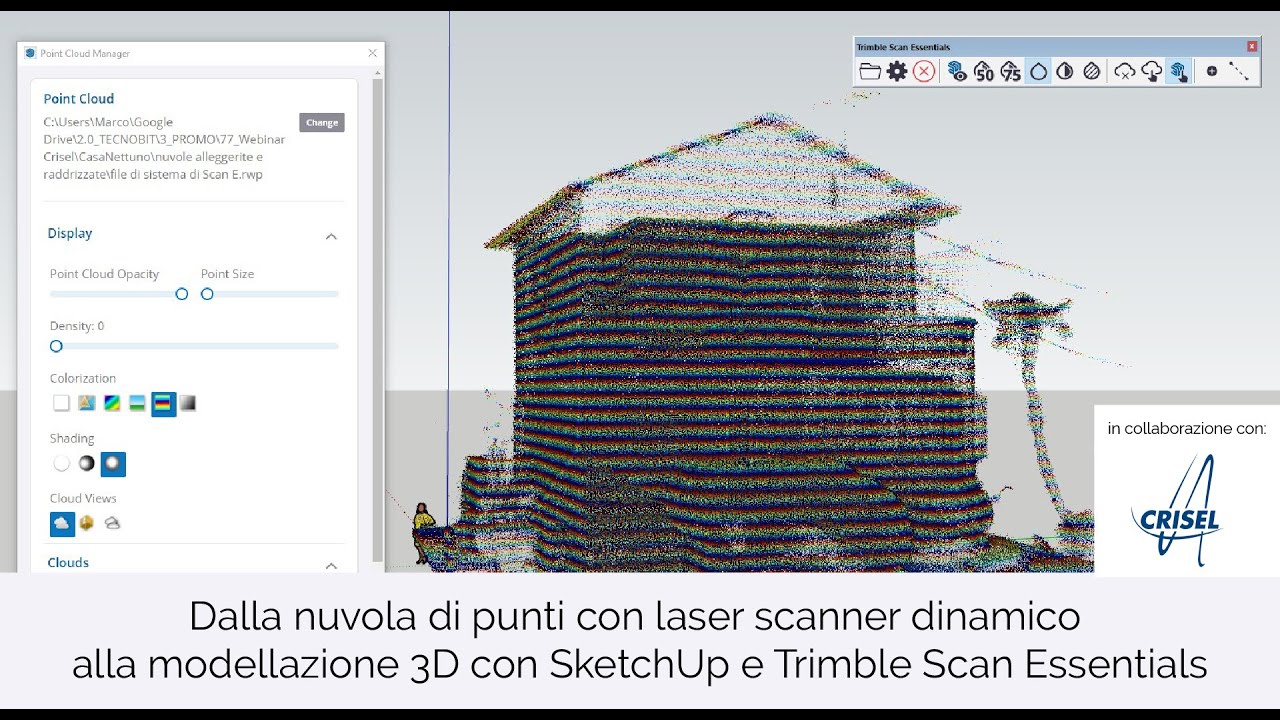Screen dimensions: 1280x720
Task: Select the outlined clouds view icon
Action: click(113, 523)
